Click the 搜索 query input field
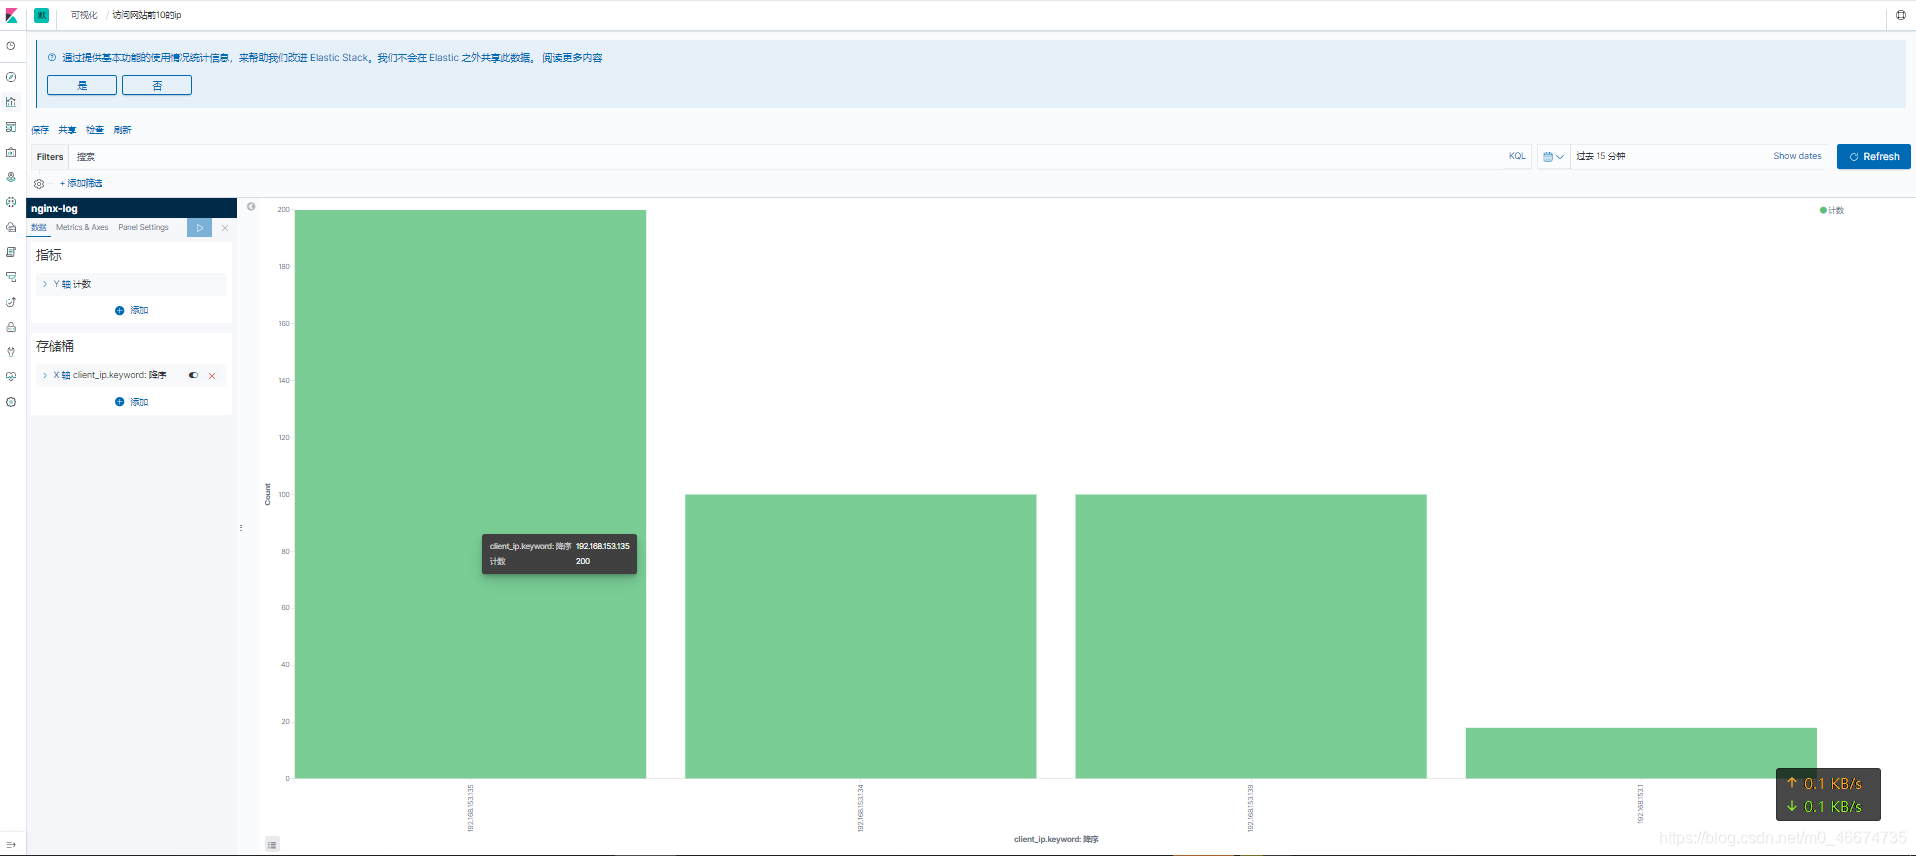The image size is (1916, 856). tap(785, 157)
